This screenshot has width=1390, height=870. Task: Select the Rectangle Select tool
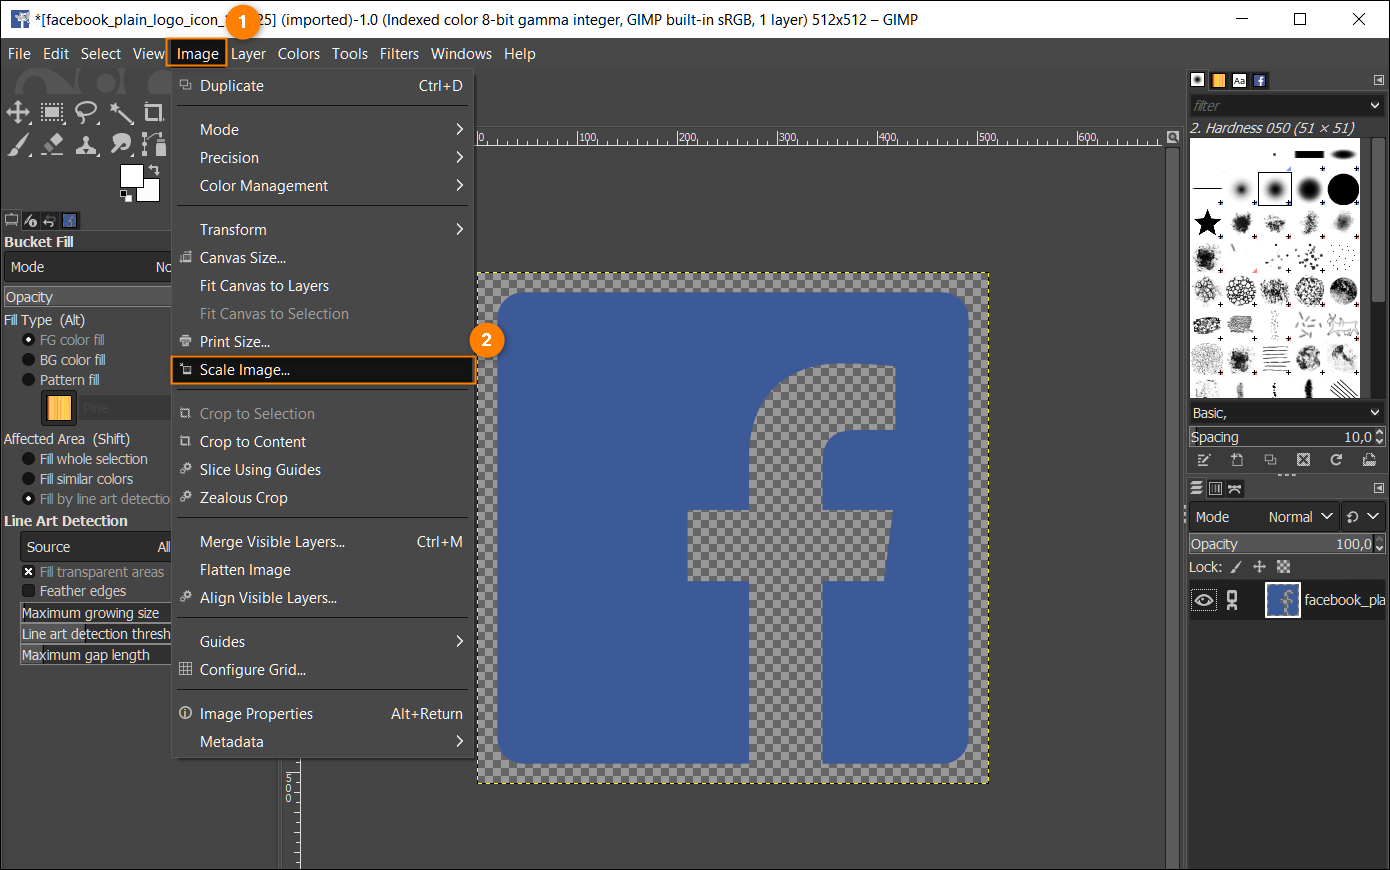(52, 112)
